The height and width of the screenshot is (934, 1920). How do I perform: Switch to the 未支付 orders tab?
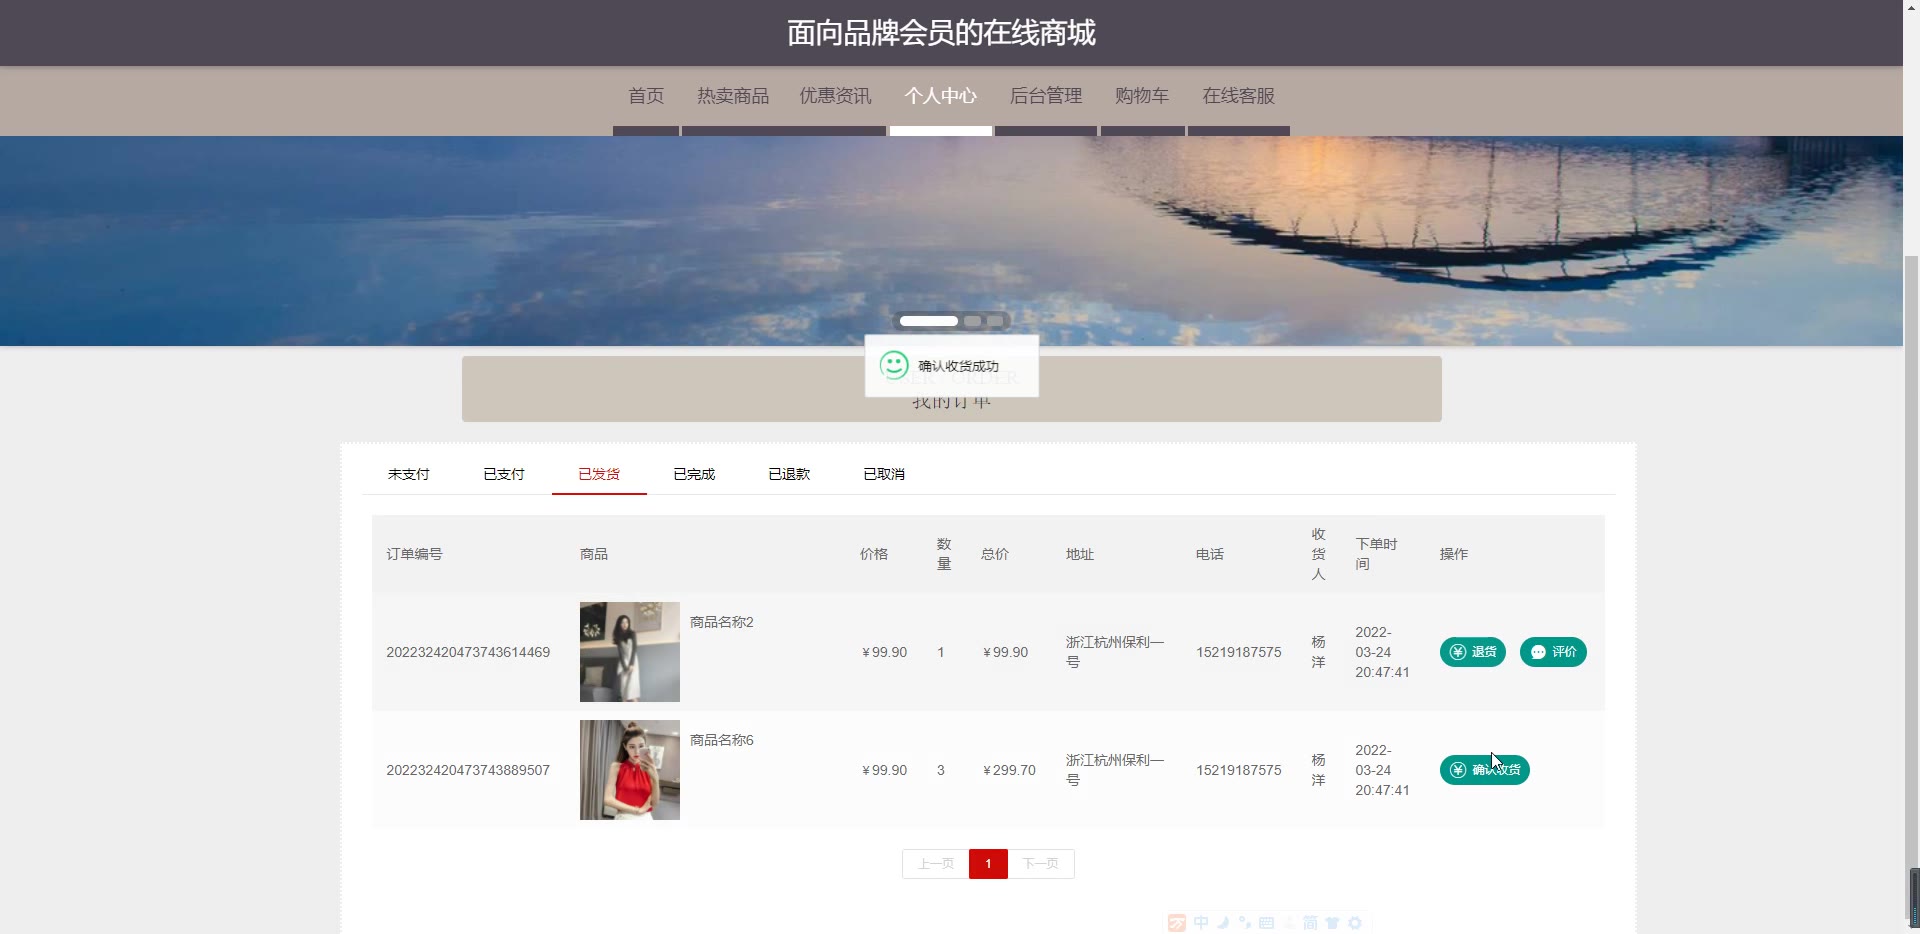coord(409,474)
